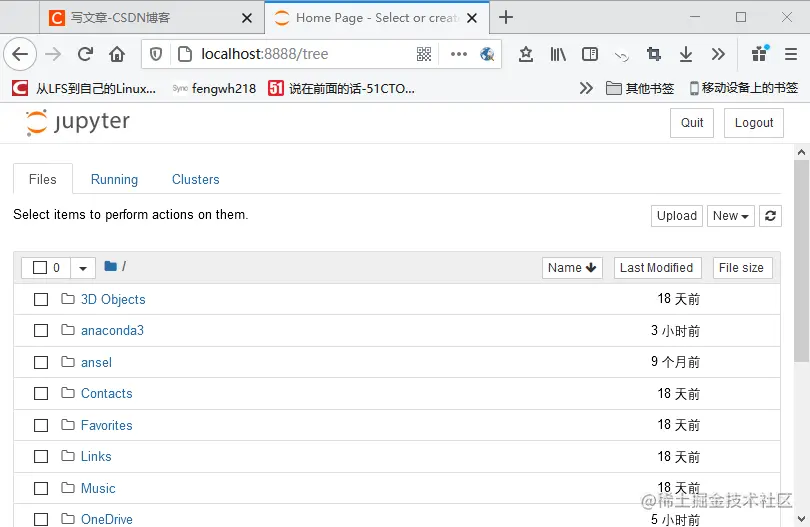Image resolution: width=810 pixels, height=527 pixels.
Task: Open the 其他书签 bookmarks folder
Action: [640, 88]
